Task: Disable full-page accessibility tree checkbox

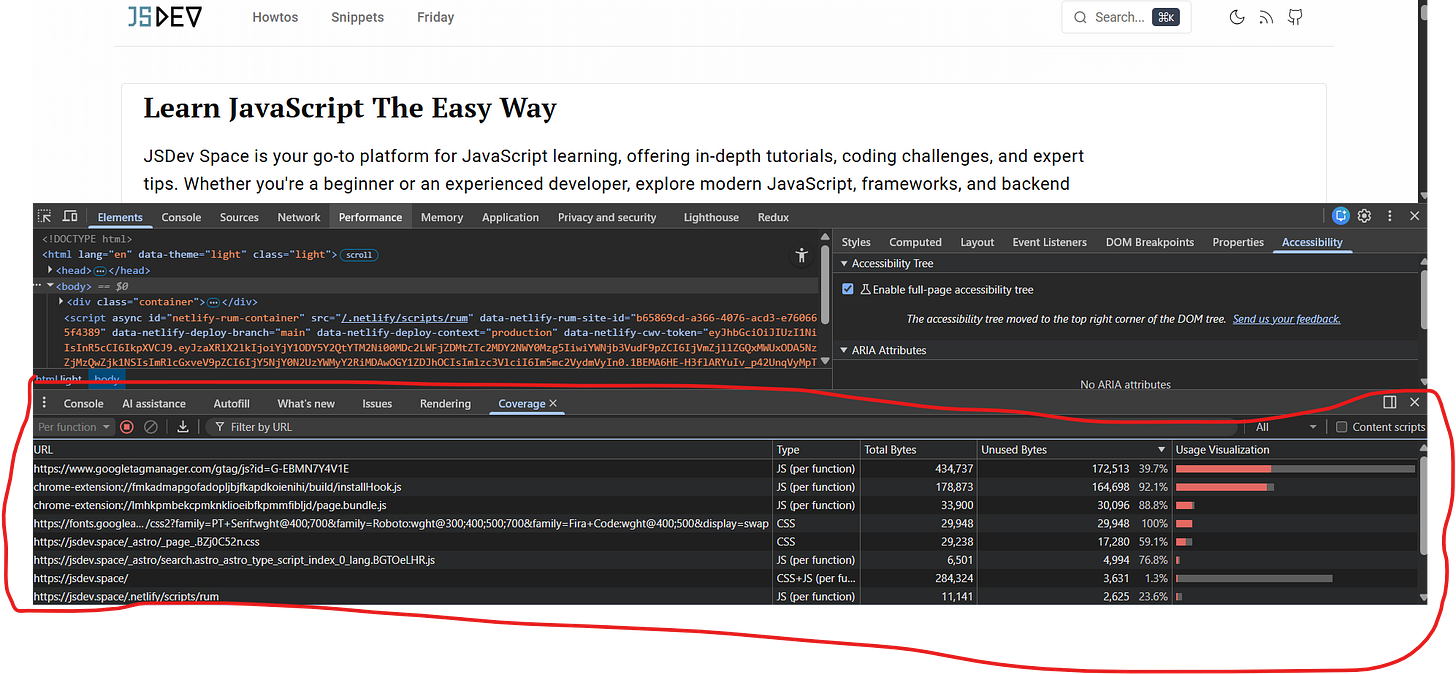Action: tap(848, 289)
